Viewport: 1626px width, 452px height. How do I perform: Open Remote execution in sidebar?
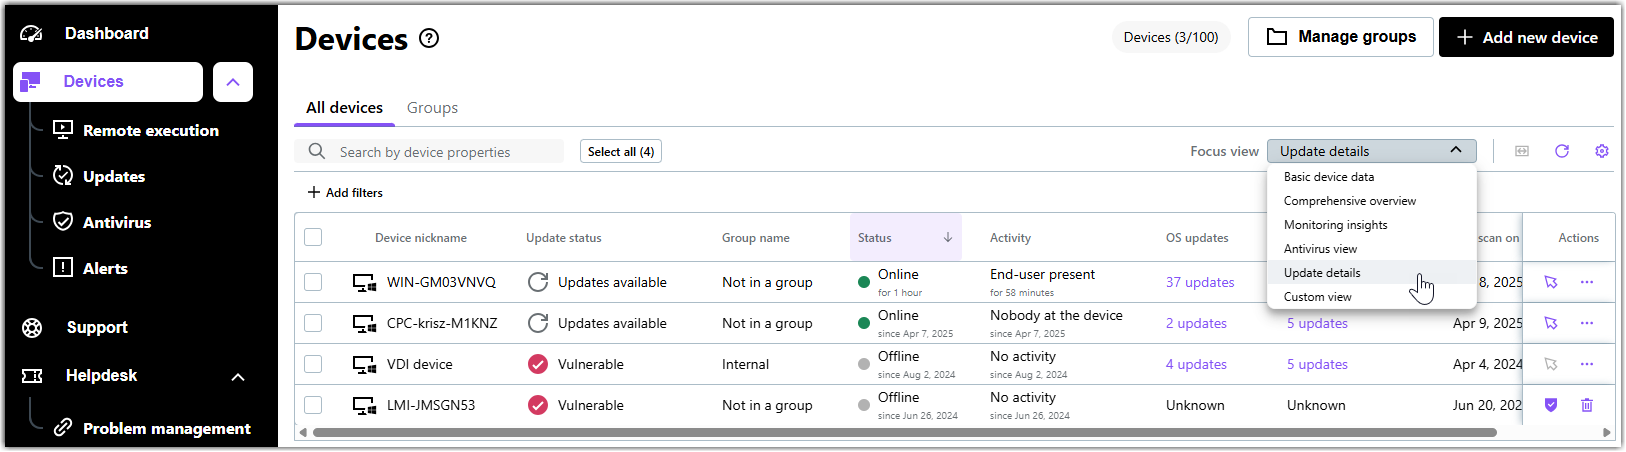150,130
